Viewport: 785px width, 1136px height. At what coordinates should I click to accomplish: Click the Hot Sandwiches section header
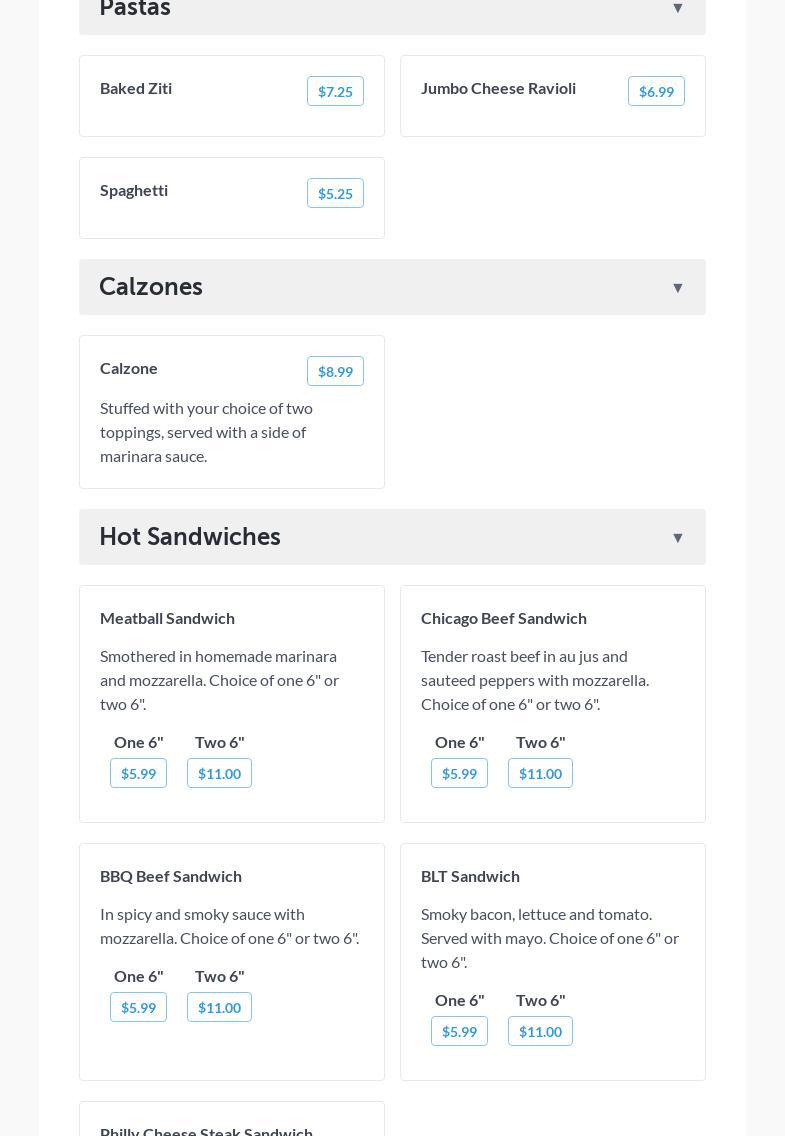(190, 537)
